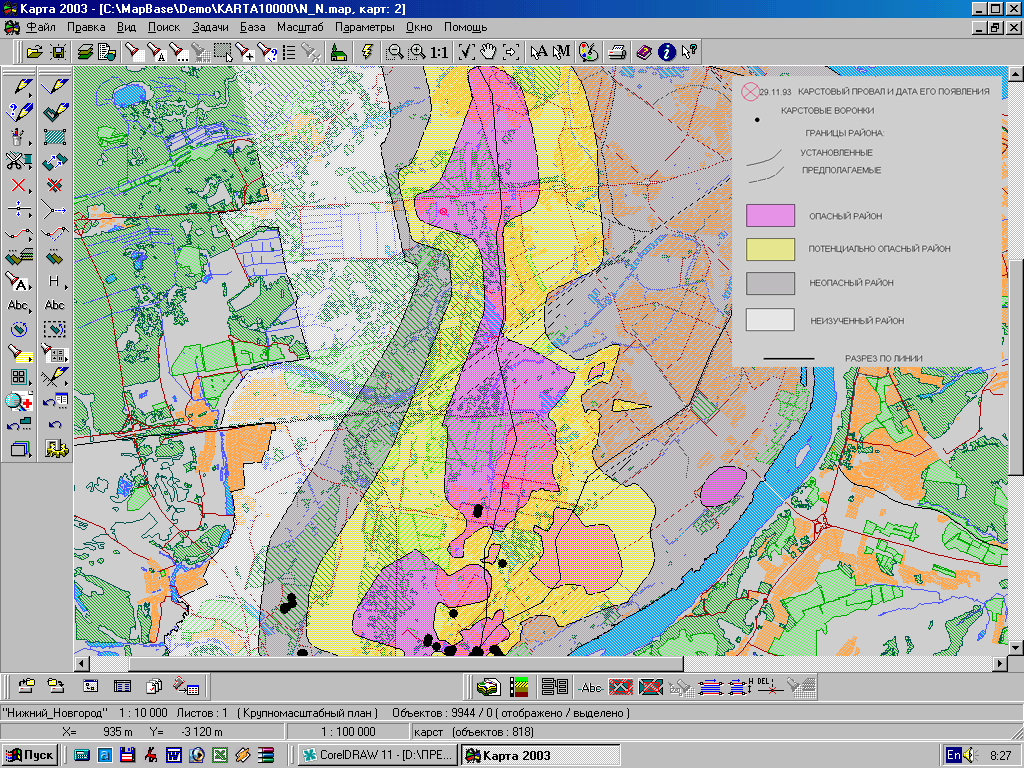Open the color palette icon

pyautogui.click(x=588, y=51)
